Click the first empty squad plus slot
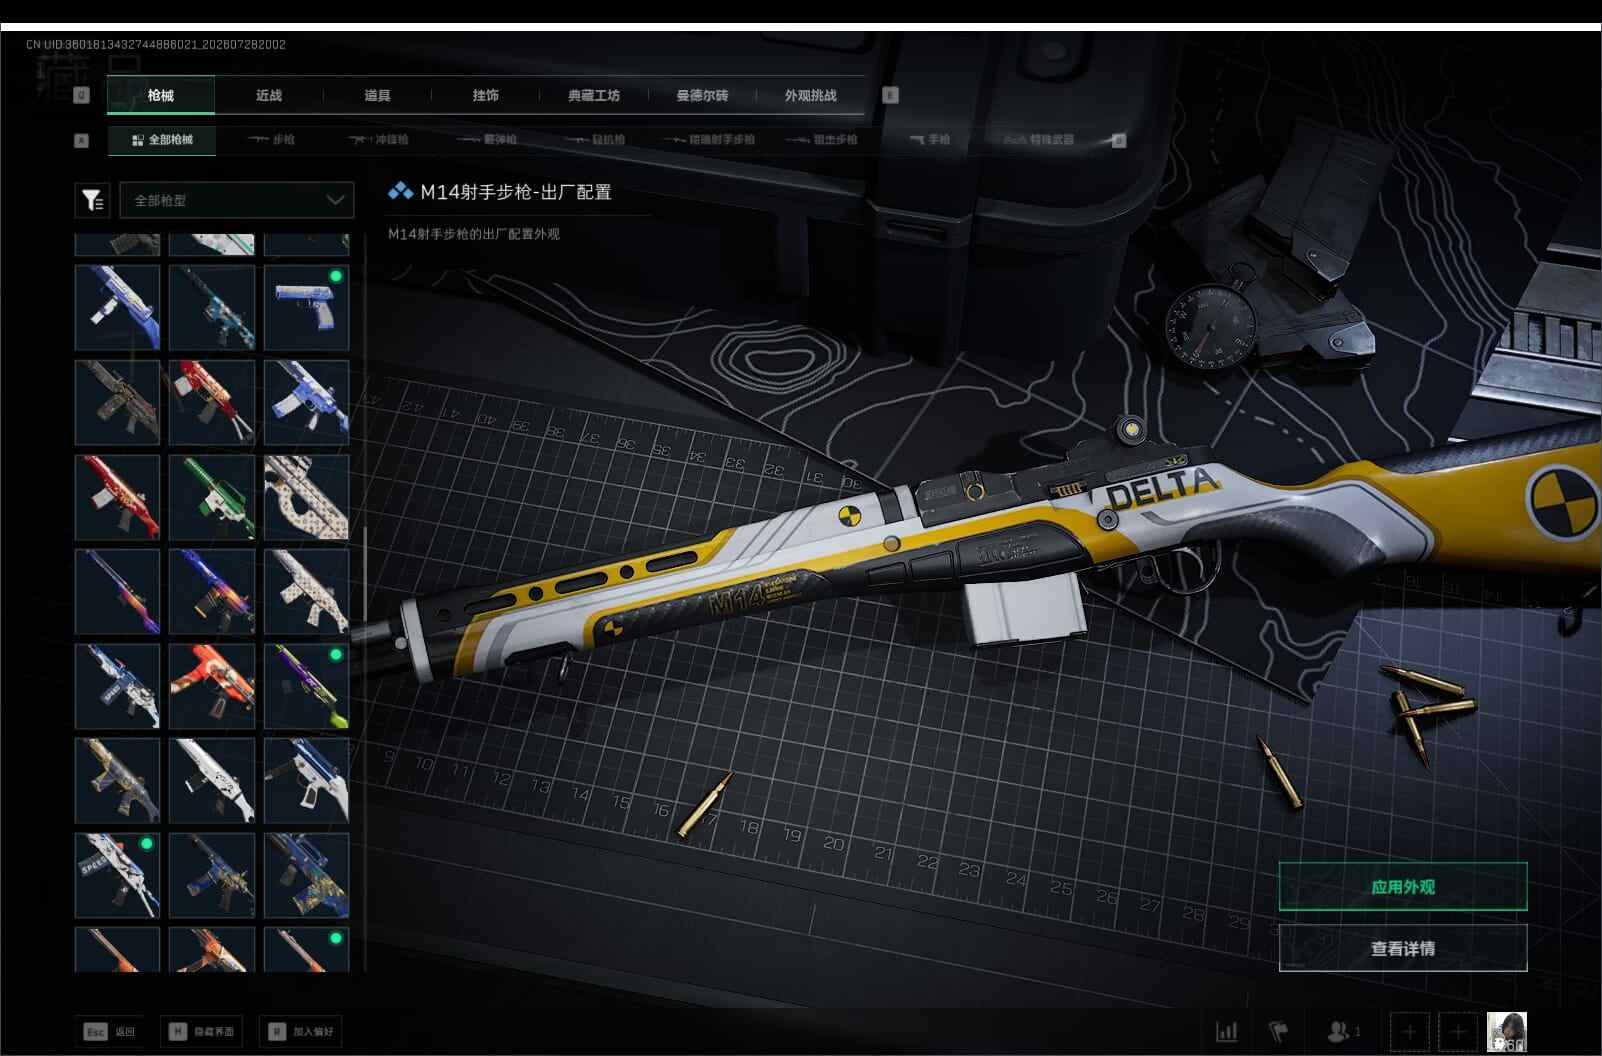 [1409, 1032]
